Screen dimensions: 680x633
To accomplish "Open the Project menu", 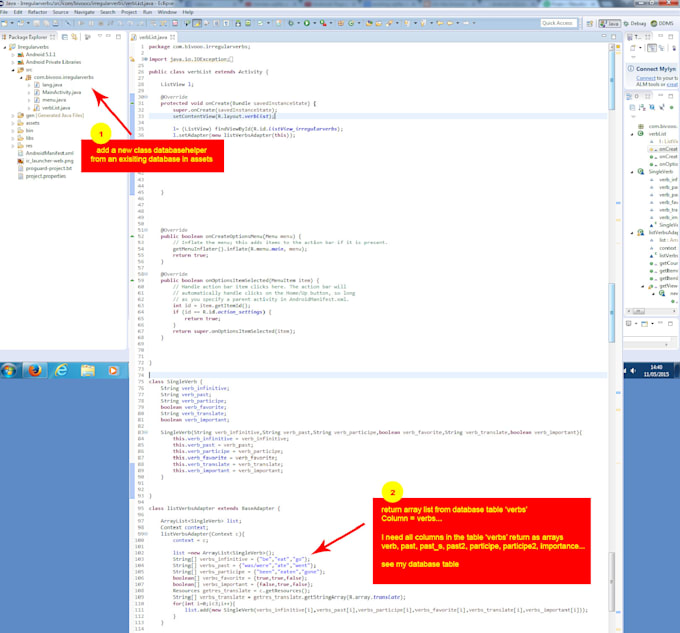I will point(129,12).
